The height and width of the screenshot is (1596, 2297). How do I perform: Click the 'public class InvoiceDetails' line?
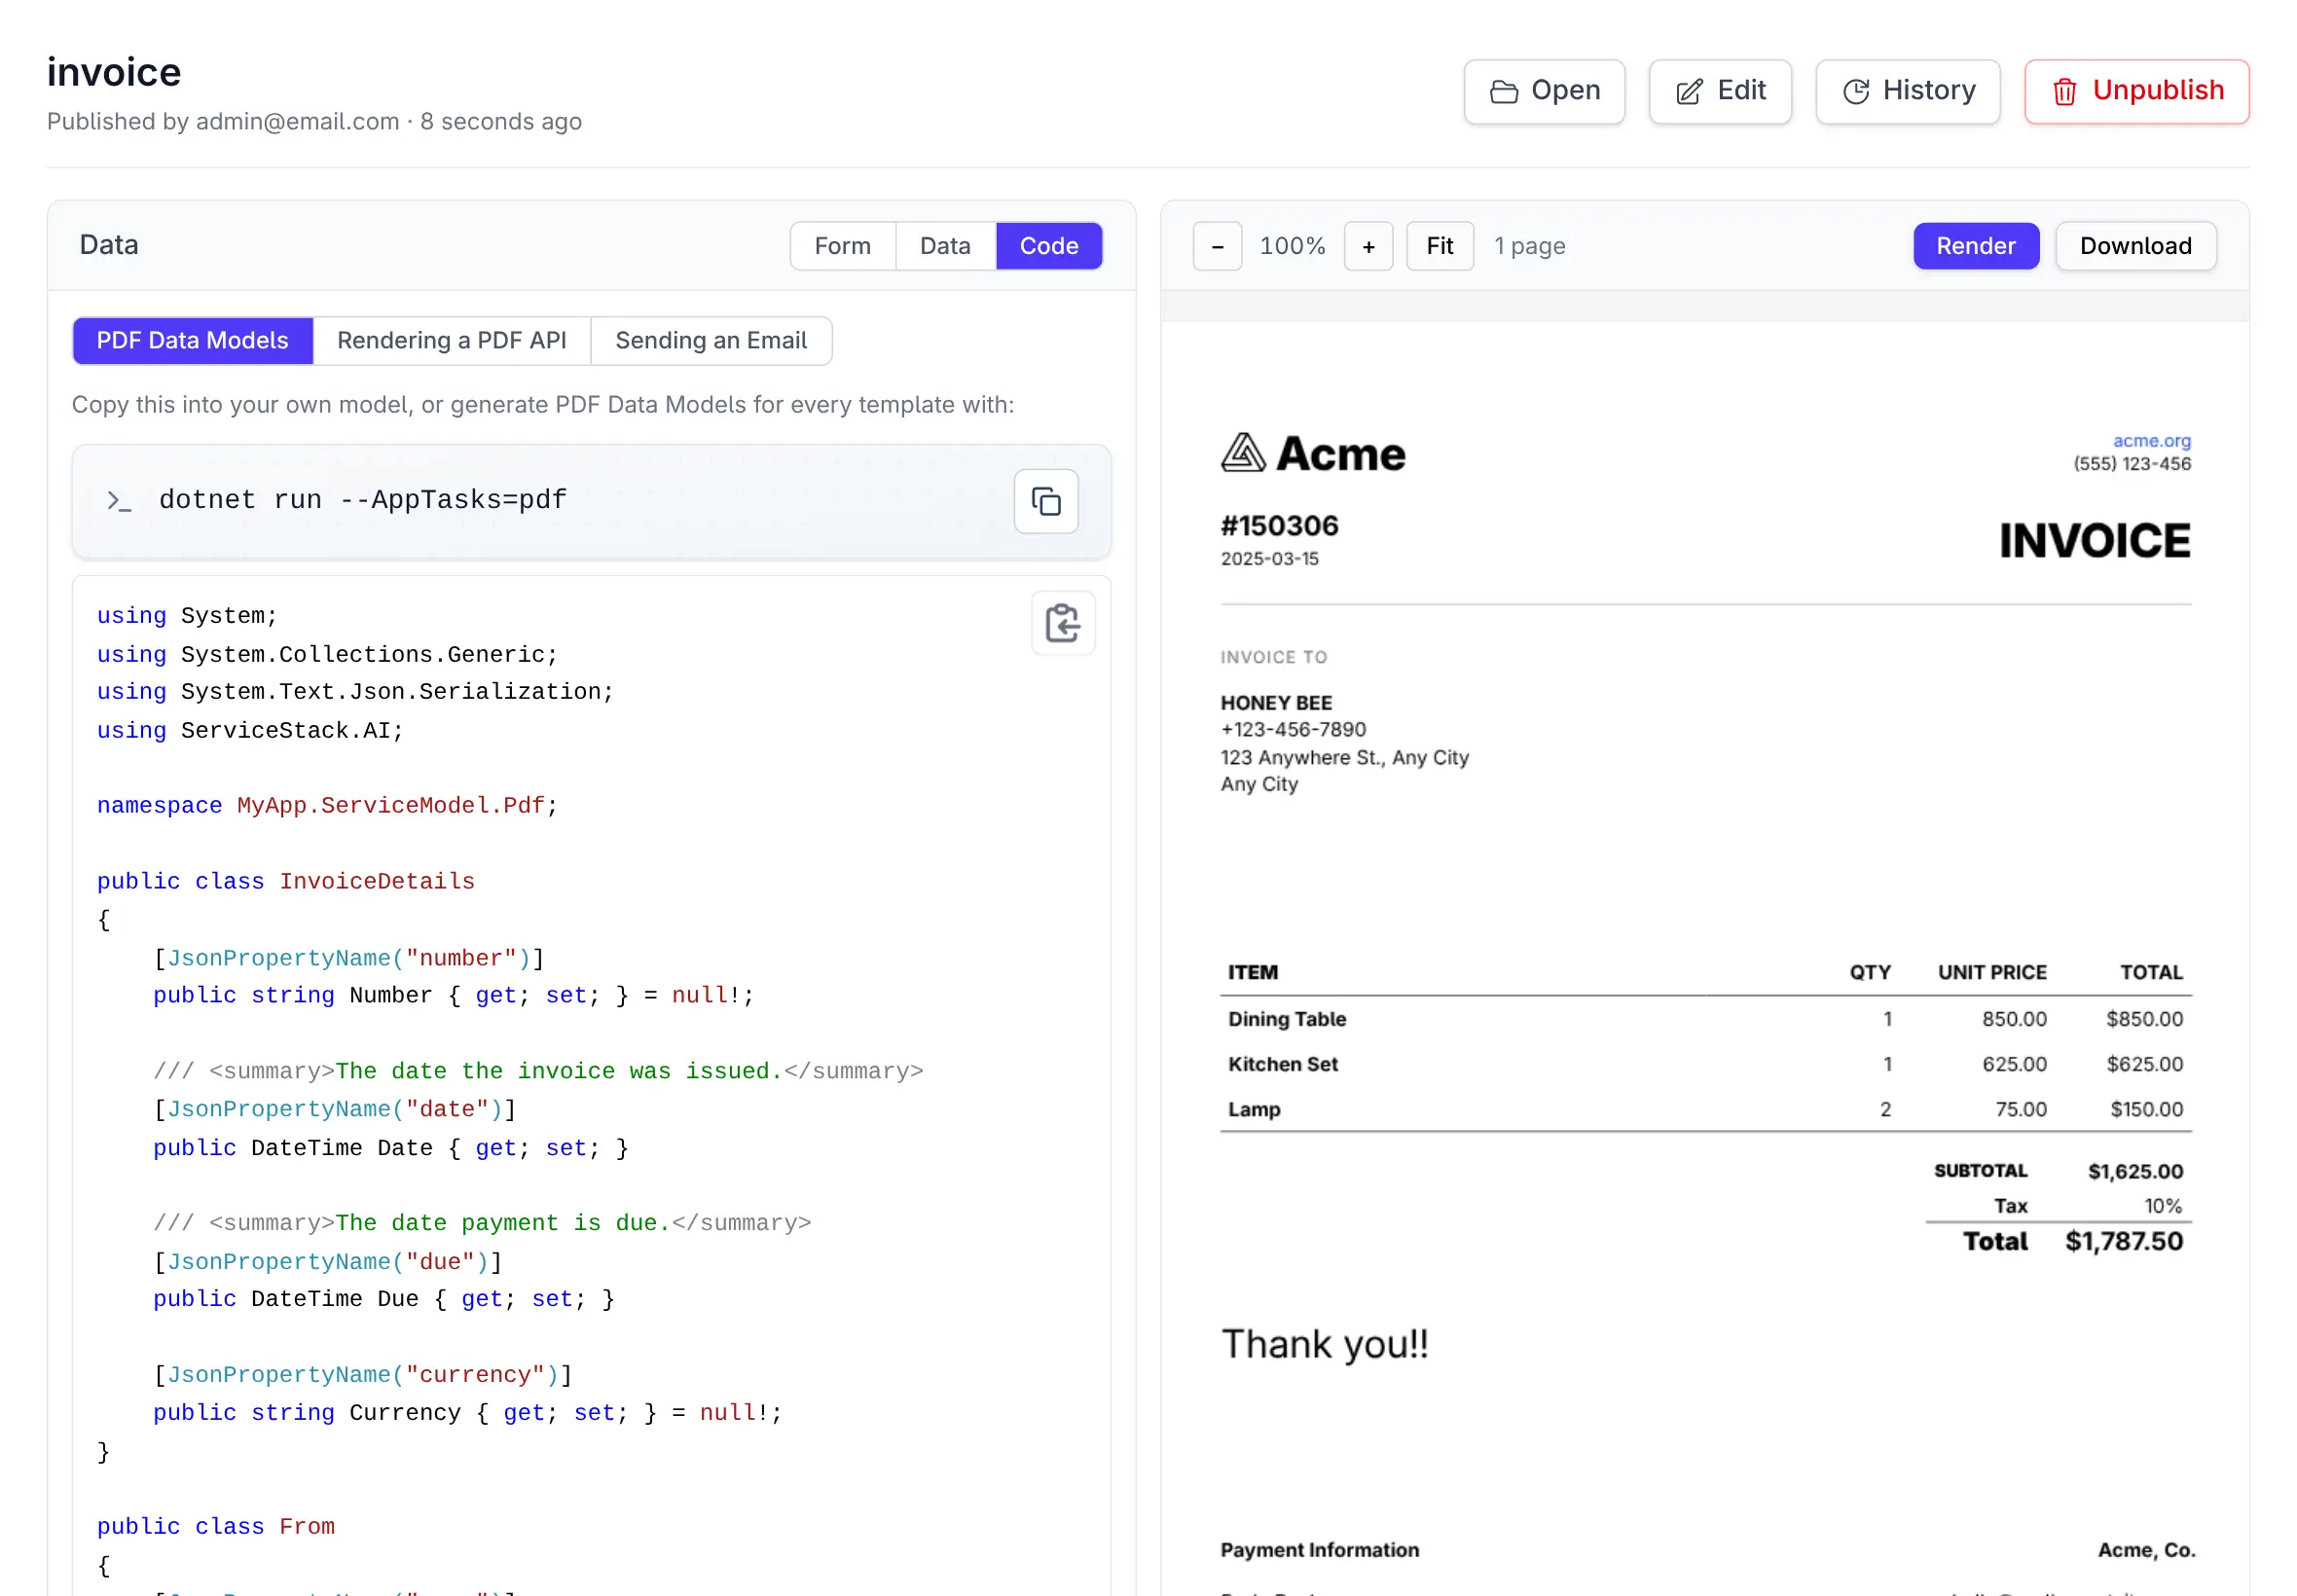tap(285, 882)
